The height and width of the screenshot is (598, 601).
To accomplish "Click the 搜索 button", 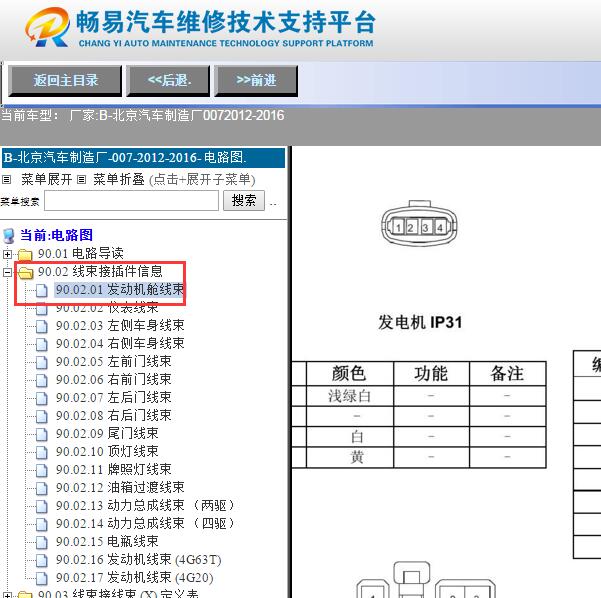I will (x=244, y=200).
